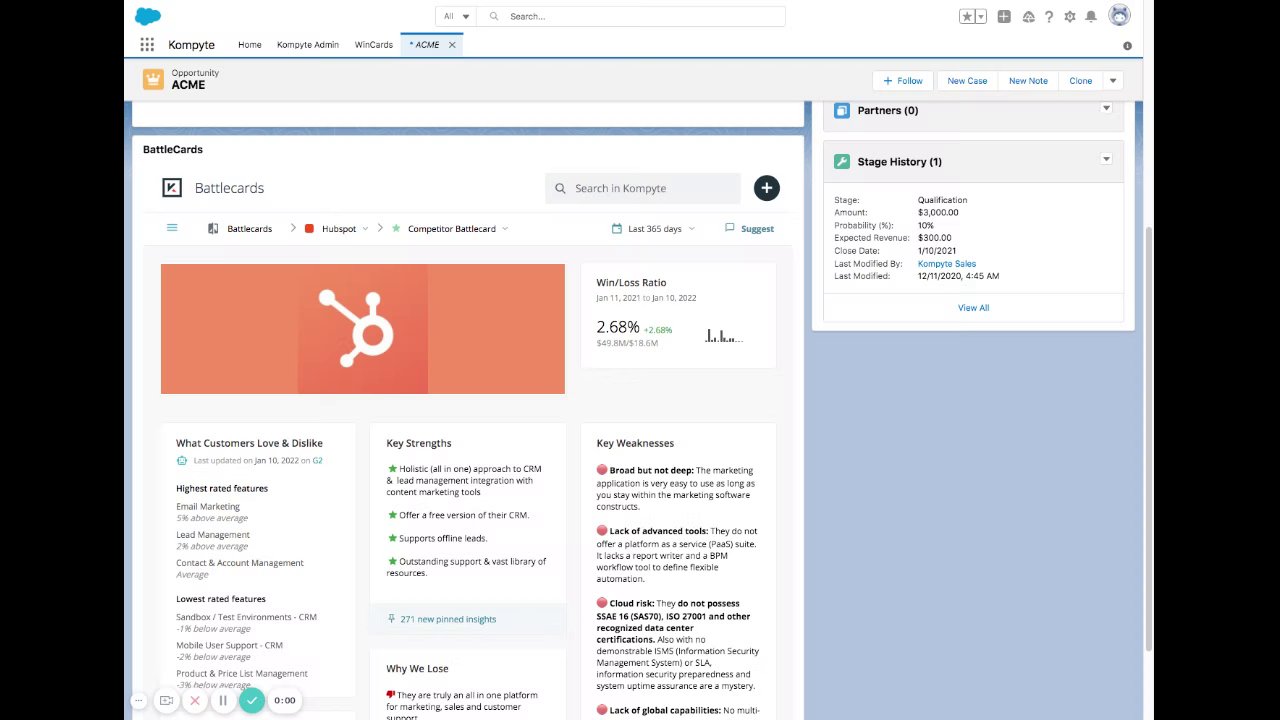
Task: Click the Kompyte logo in Battlecards header
Action: click(x=172, y=188)
